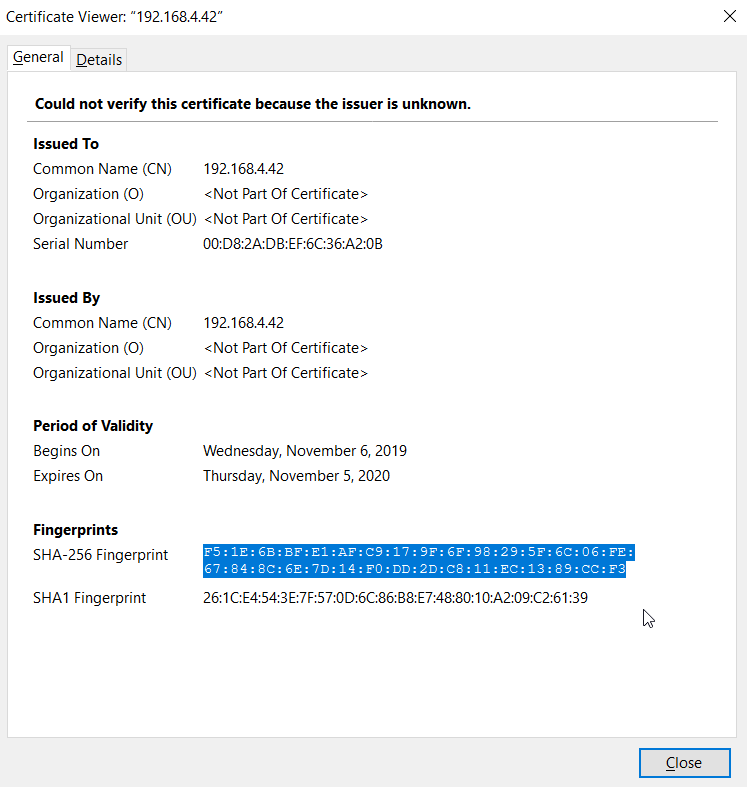The height and width of the screenshot is (787, 747).
Task: Click the Fingerprints section heading
Action: 75,530
